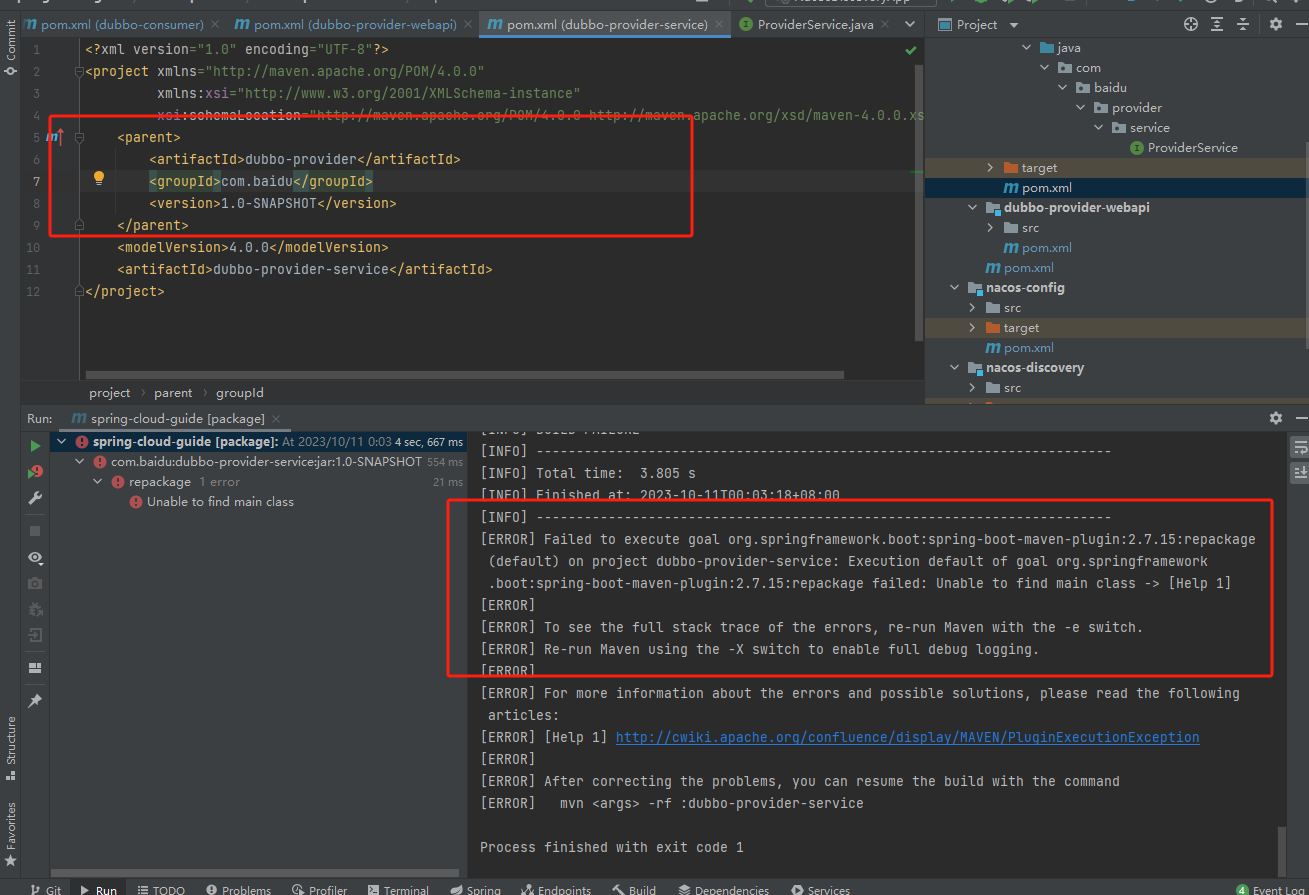This screenshot has height=895, width=1309.
Task: Click the 'groupId' breadcrumb
Action: [240, 393]
